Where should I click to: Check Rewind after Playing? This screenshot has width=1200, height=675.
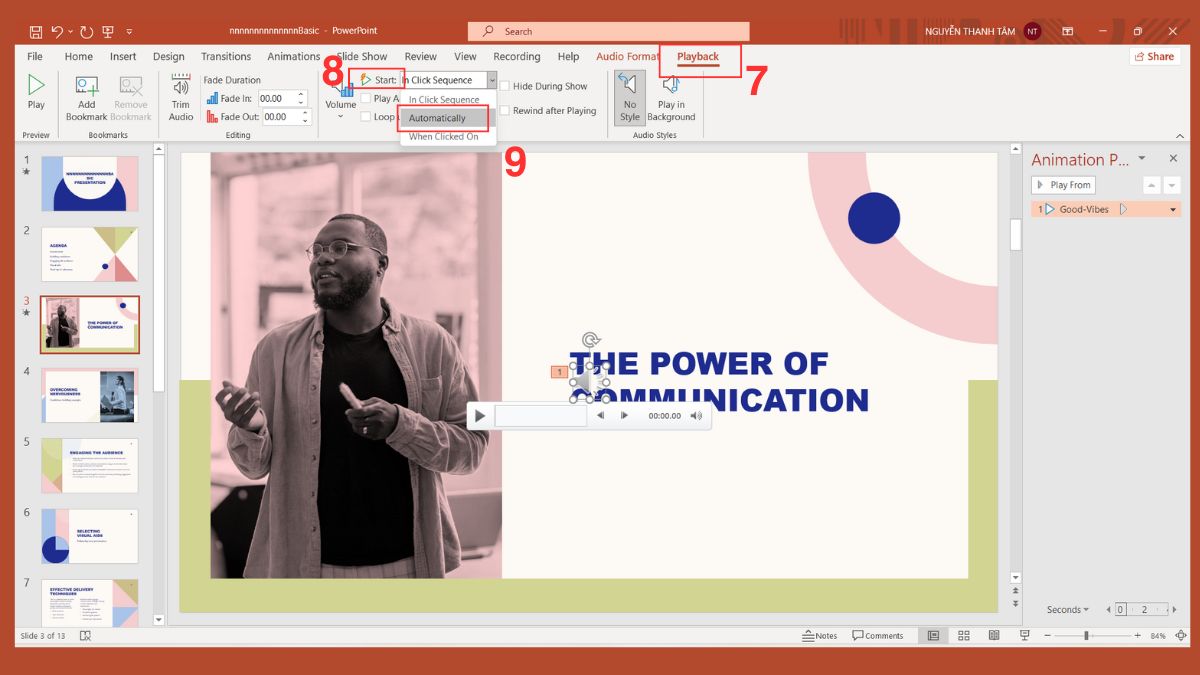[x=506, y=111]
